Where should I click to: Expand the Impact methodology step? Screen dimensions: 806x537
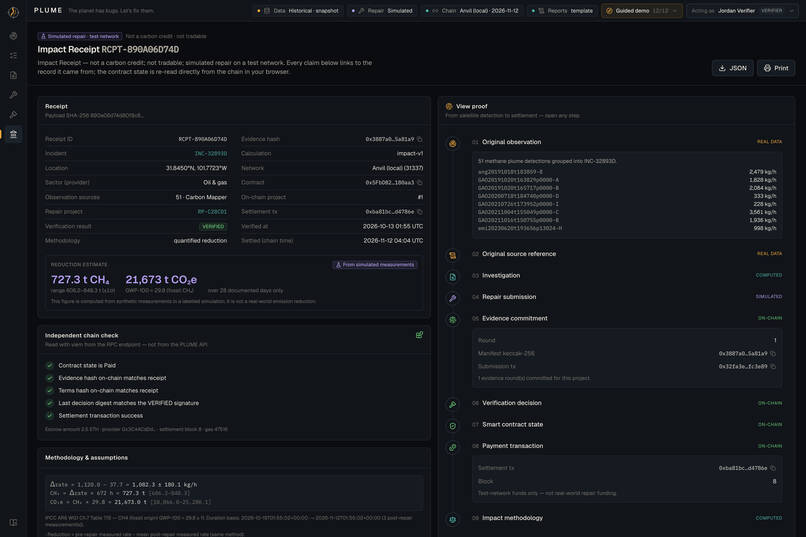(627, 519)
